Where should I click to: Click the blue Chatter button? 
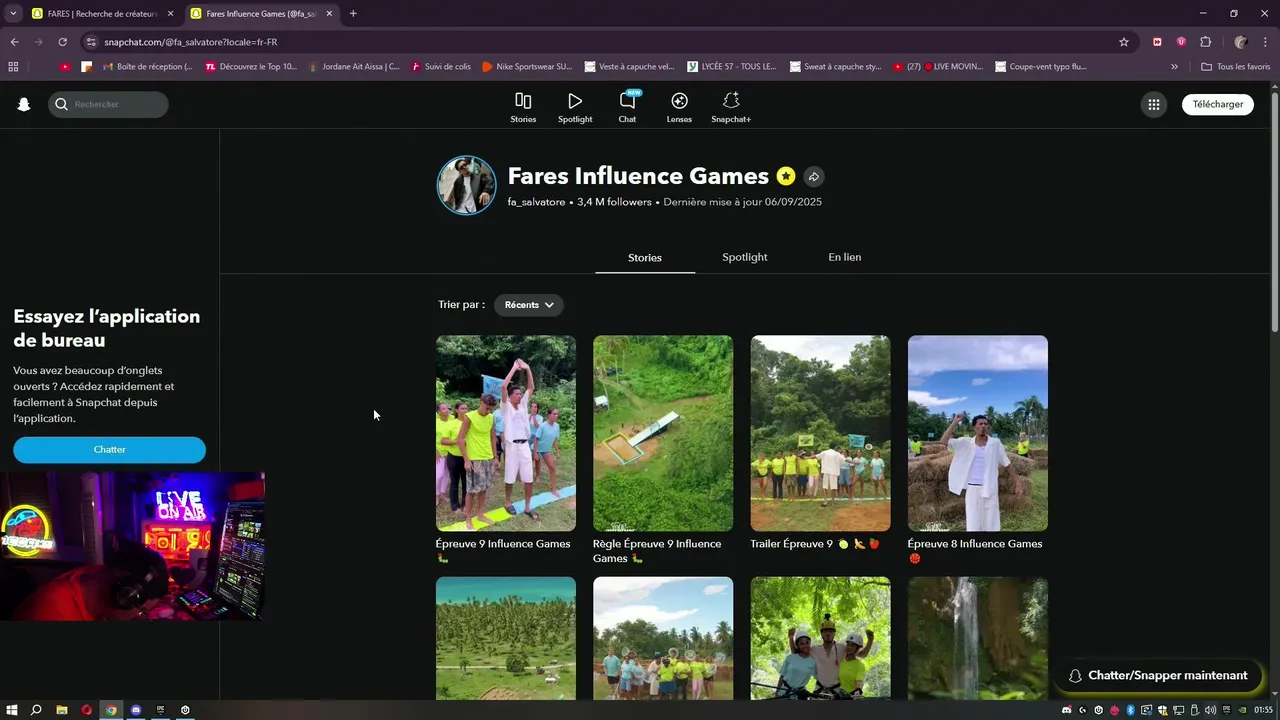click(109, 450)
